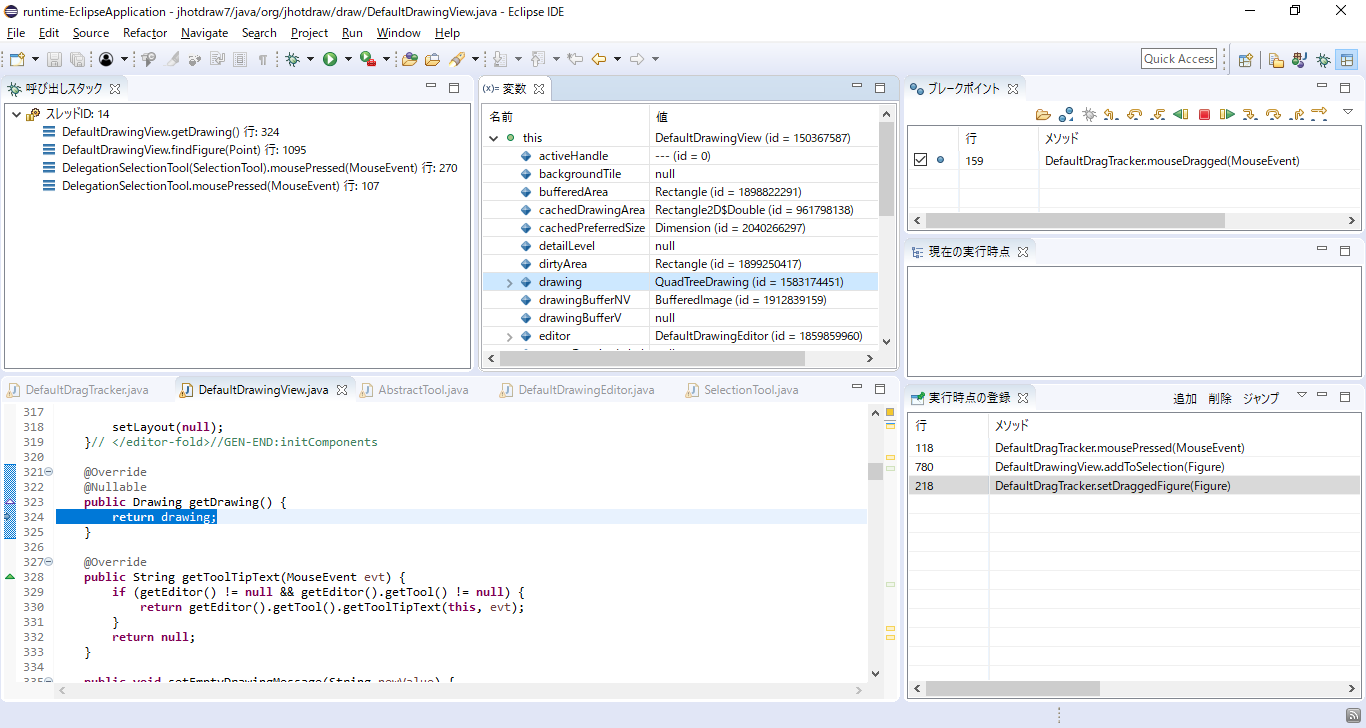
Task: Open the Run configurations dropdown arrow
Action: coord(348,60)
